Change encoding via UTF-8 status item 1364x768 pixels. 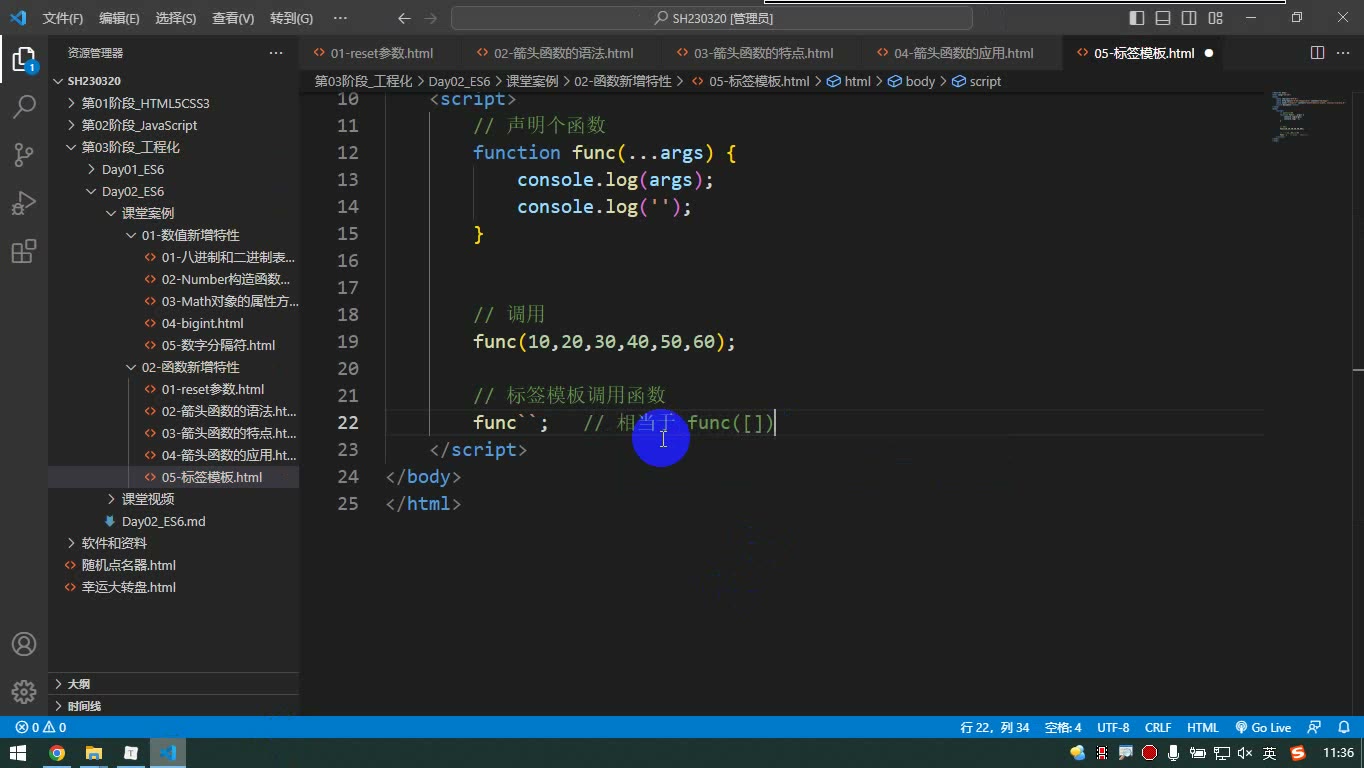pos(1113,728)
